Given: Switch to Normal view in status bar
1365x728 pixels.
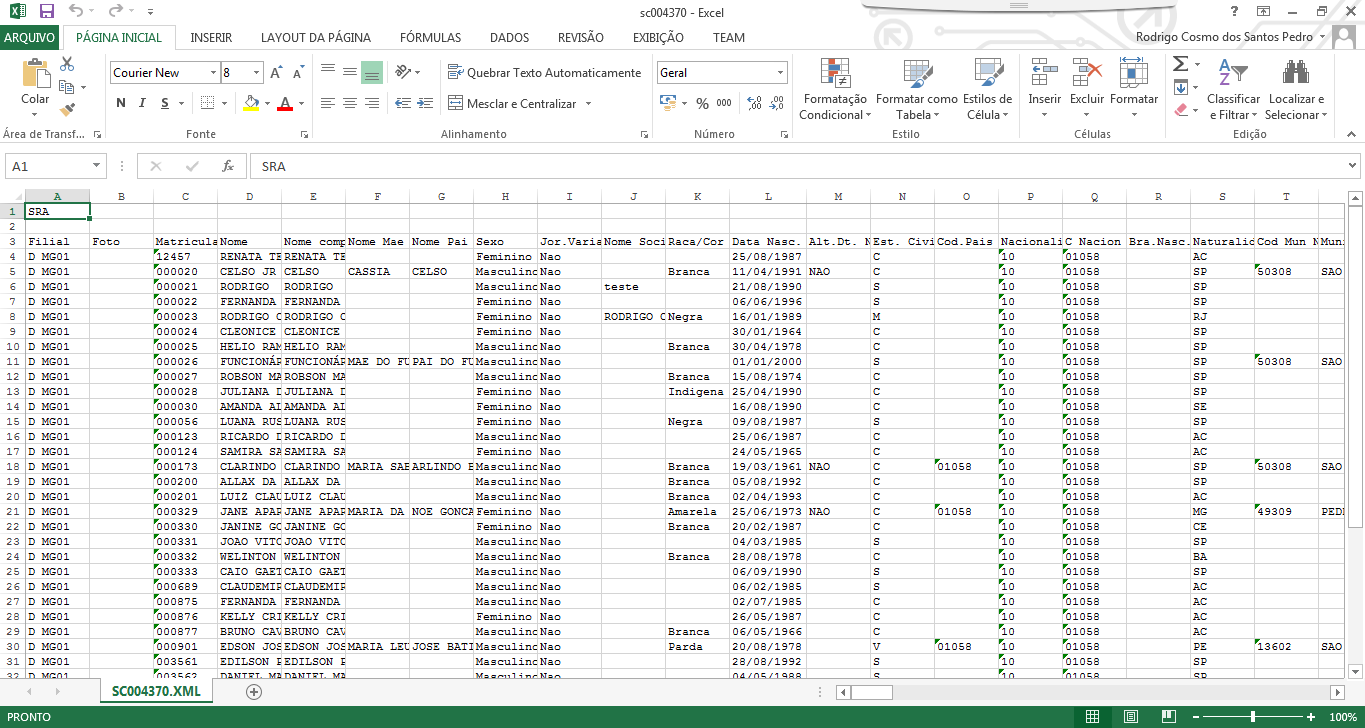Looking at the screenshot, I should [1092, 717].
